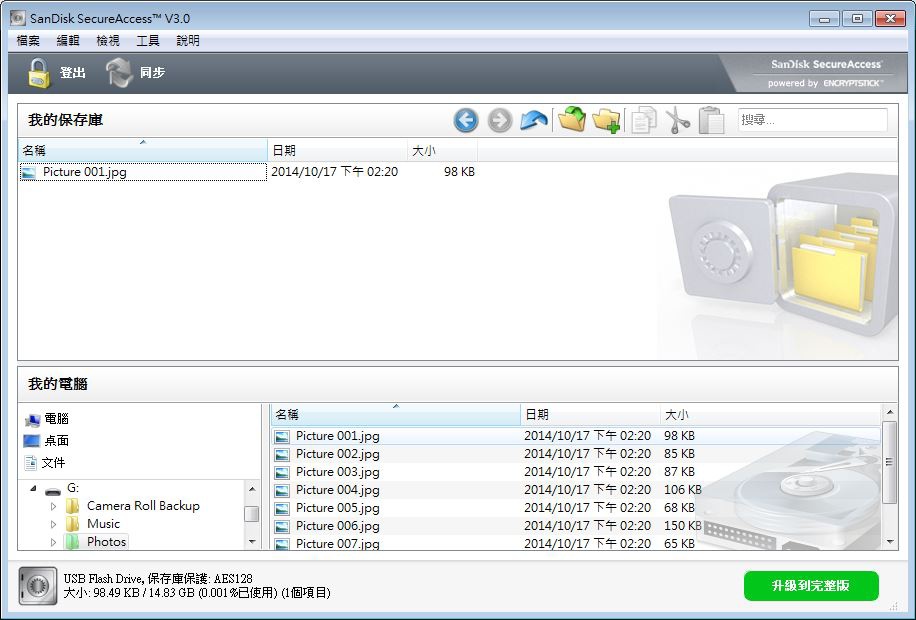Image resolution: width=916 pixels, height=620 pixels.
Task: Click the G: drive icon in tree
Action: [x=53, y=489]
